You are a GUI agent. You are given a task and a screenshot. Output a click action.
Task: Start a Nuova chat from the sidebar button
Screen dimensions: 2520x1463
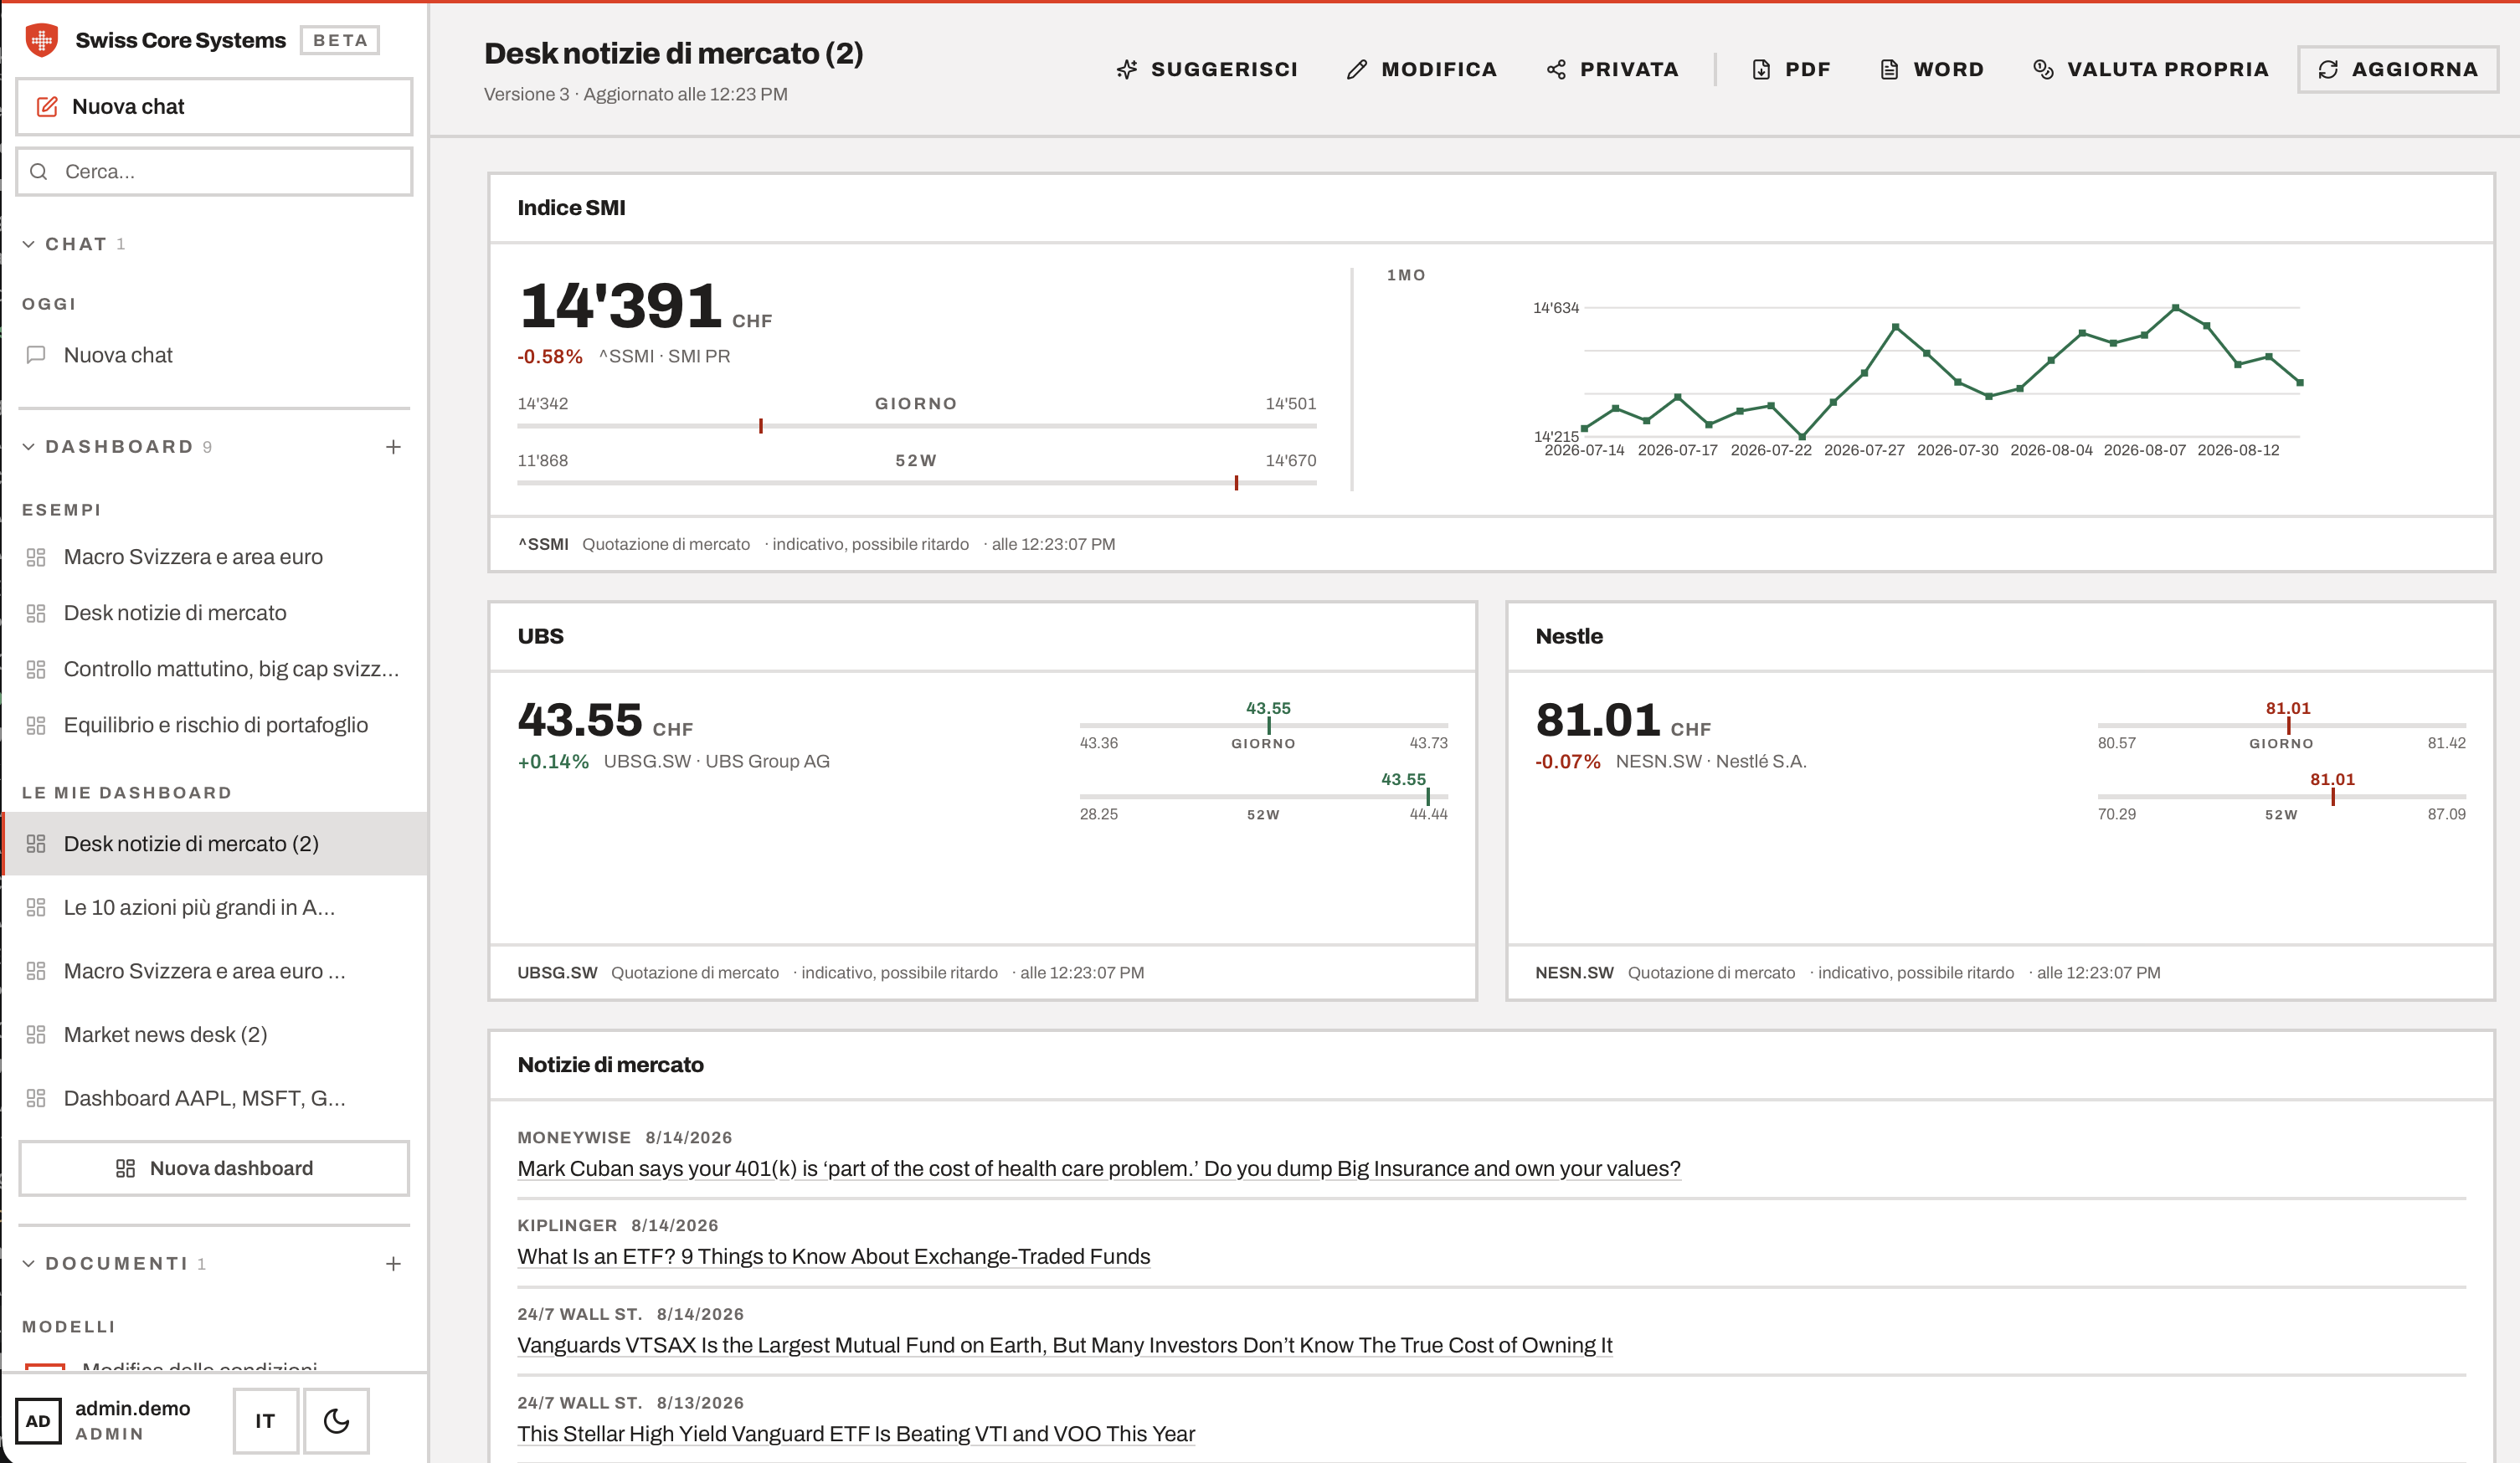tap(214, 106)
